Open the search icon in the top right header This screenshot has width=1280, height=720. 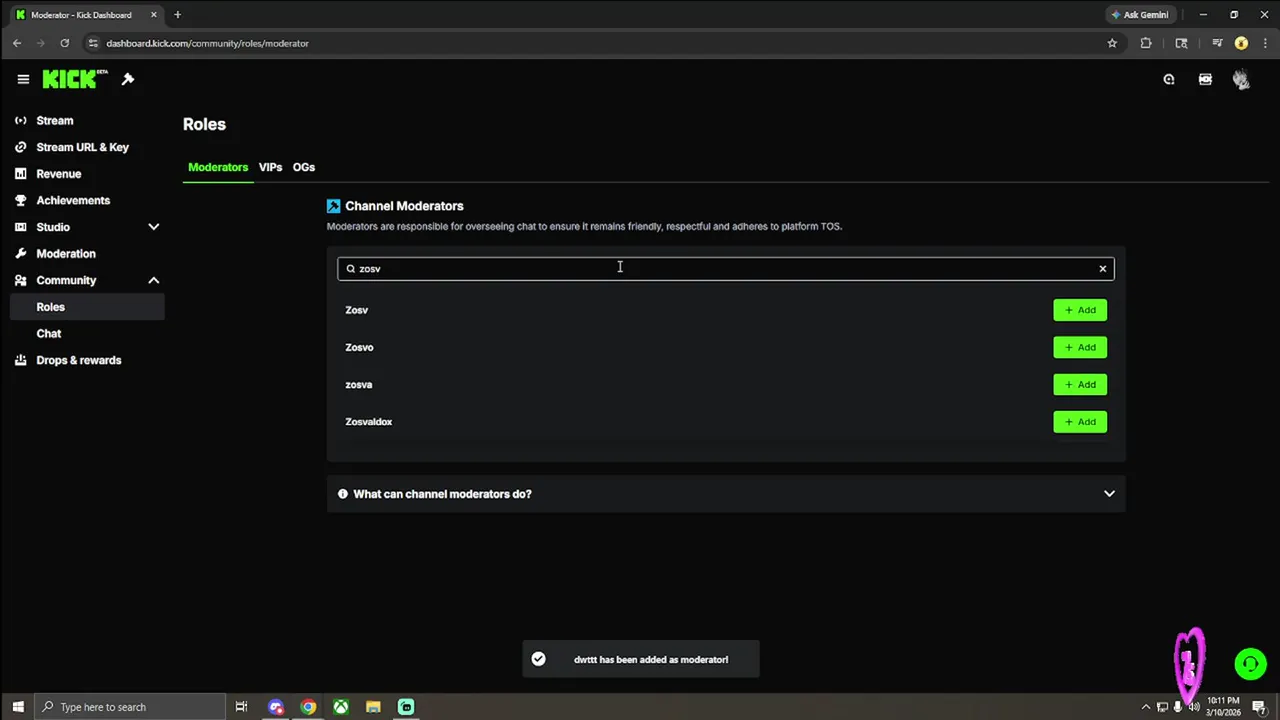1169,80
